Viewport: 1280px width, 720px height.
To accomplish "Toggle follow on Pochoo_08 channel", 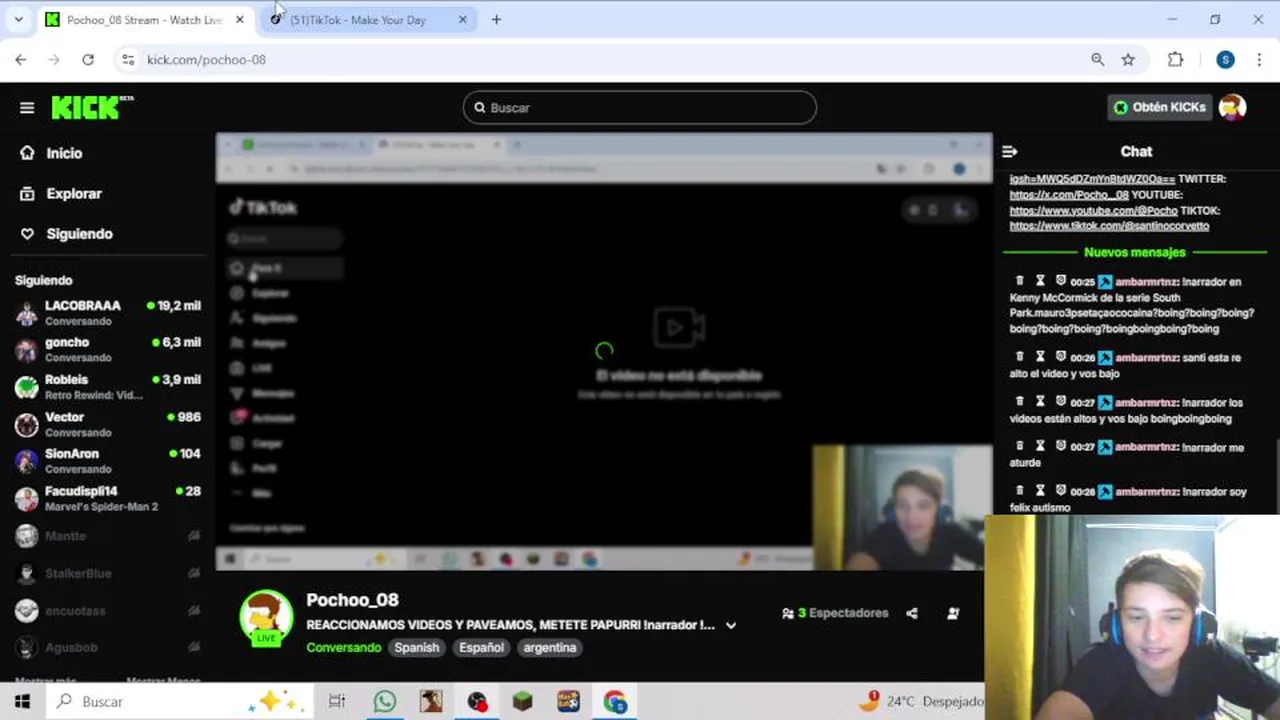I will click(953, 613).
